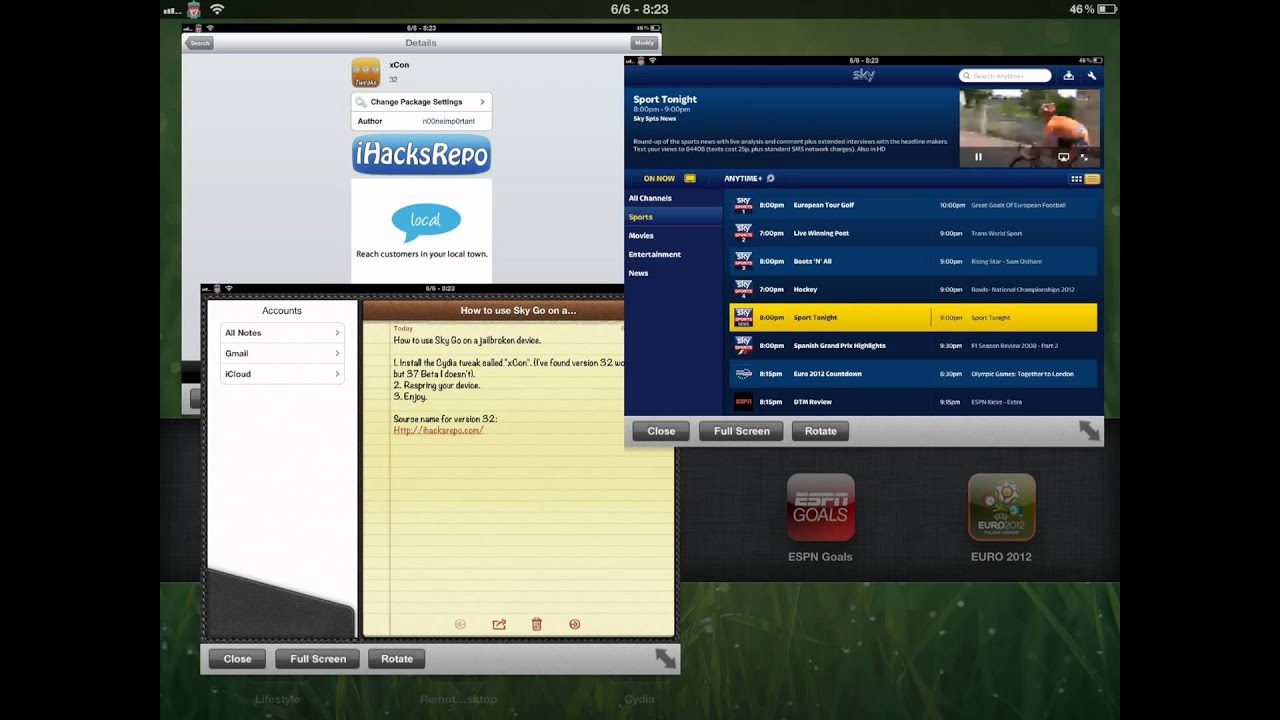Switch Sky Go listings to grid view

coord(1076,179)
